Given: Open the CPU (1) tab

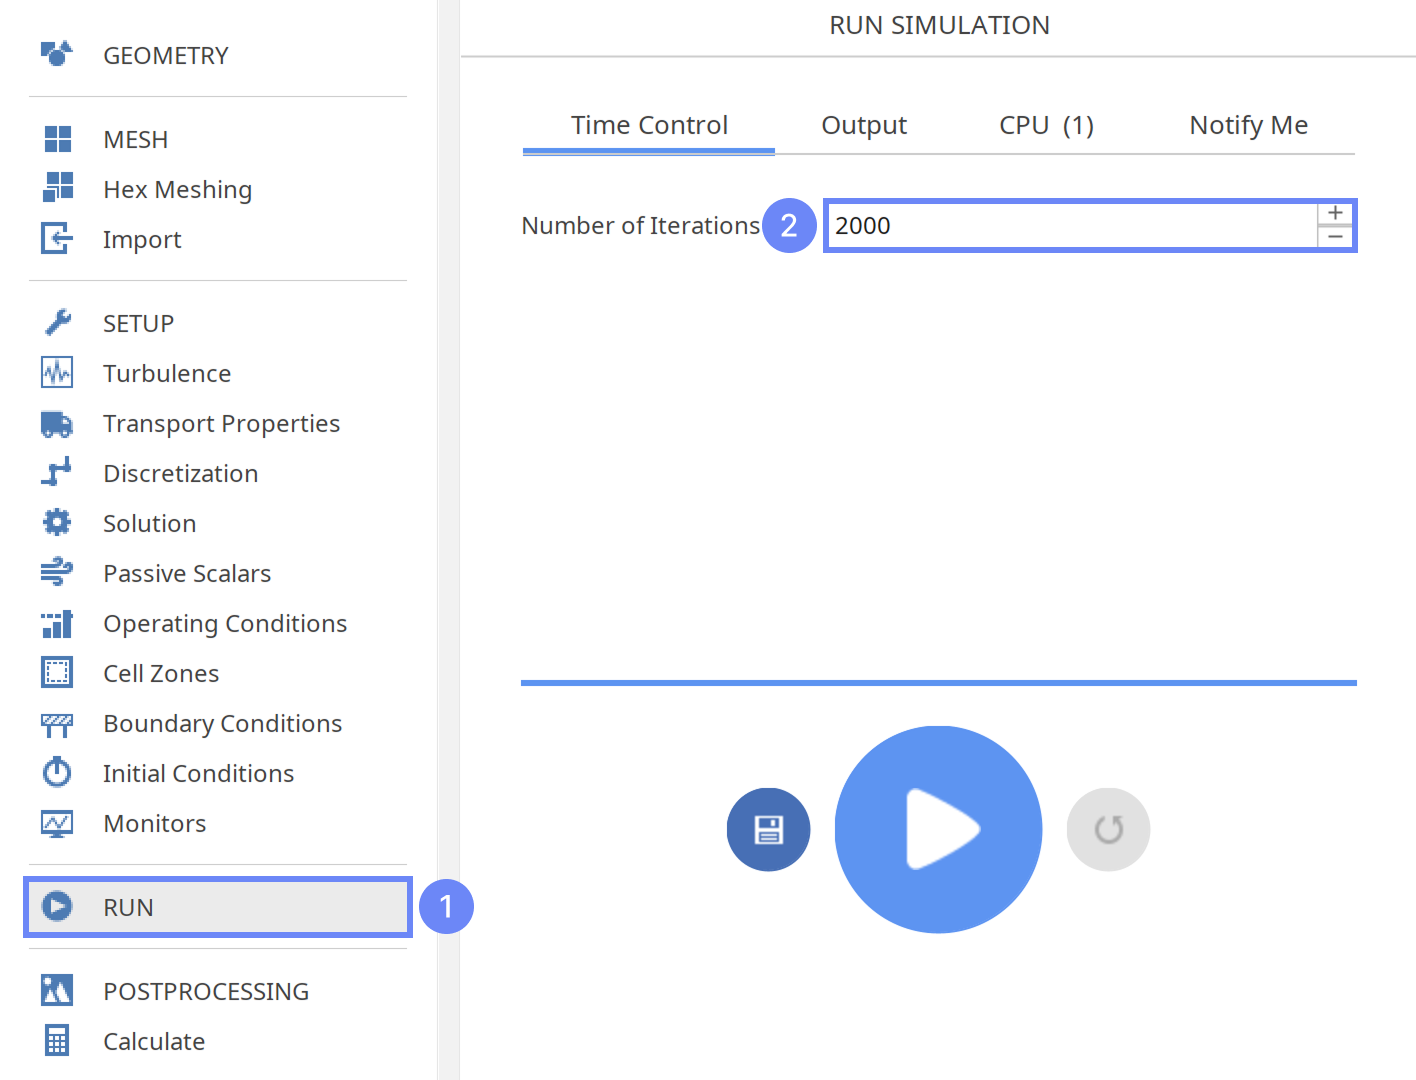Looking at the screenshot, I should pyautogui.click(x=1046, y=125).
